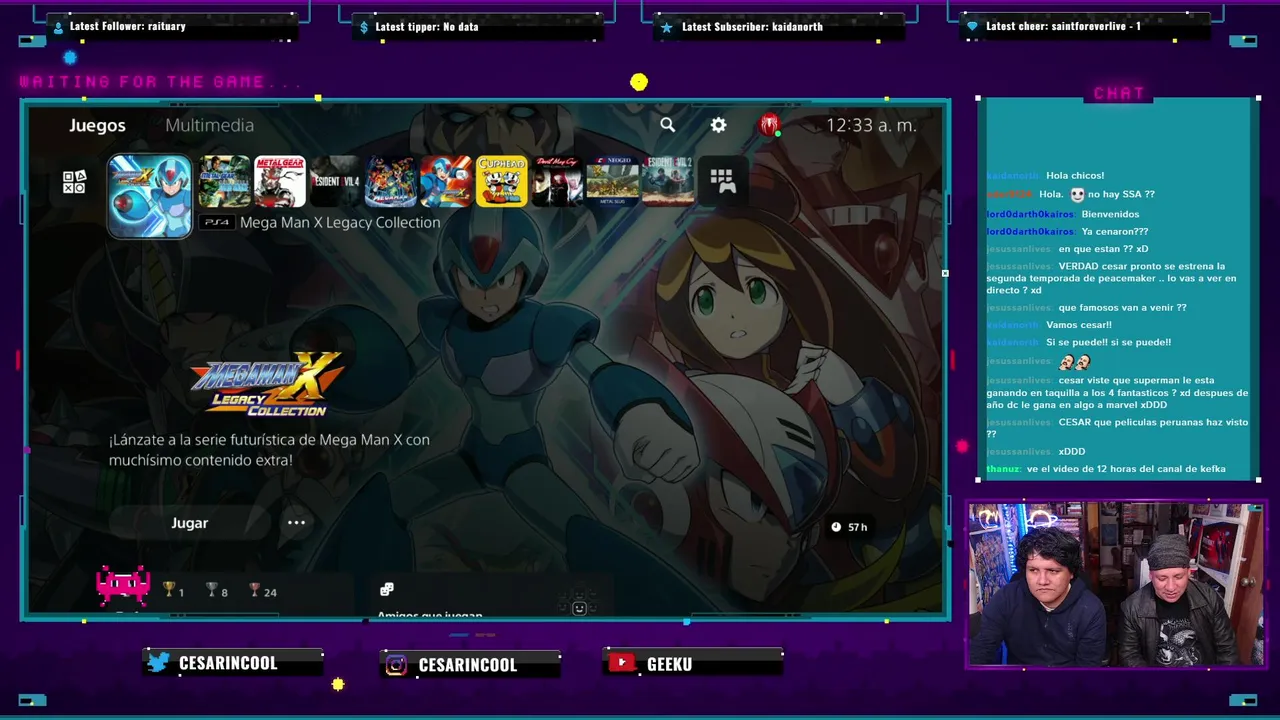Screen dimensions: 1280x720
Task: Select the Mega Man tile left of Cuphead
Action: (446, 181)
